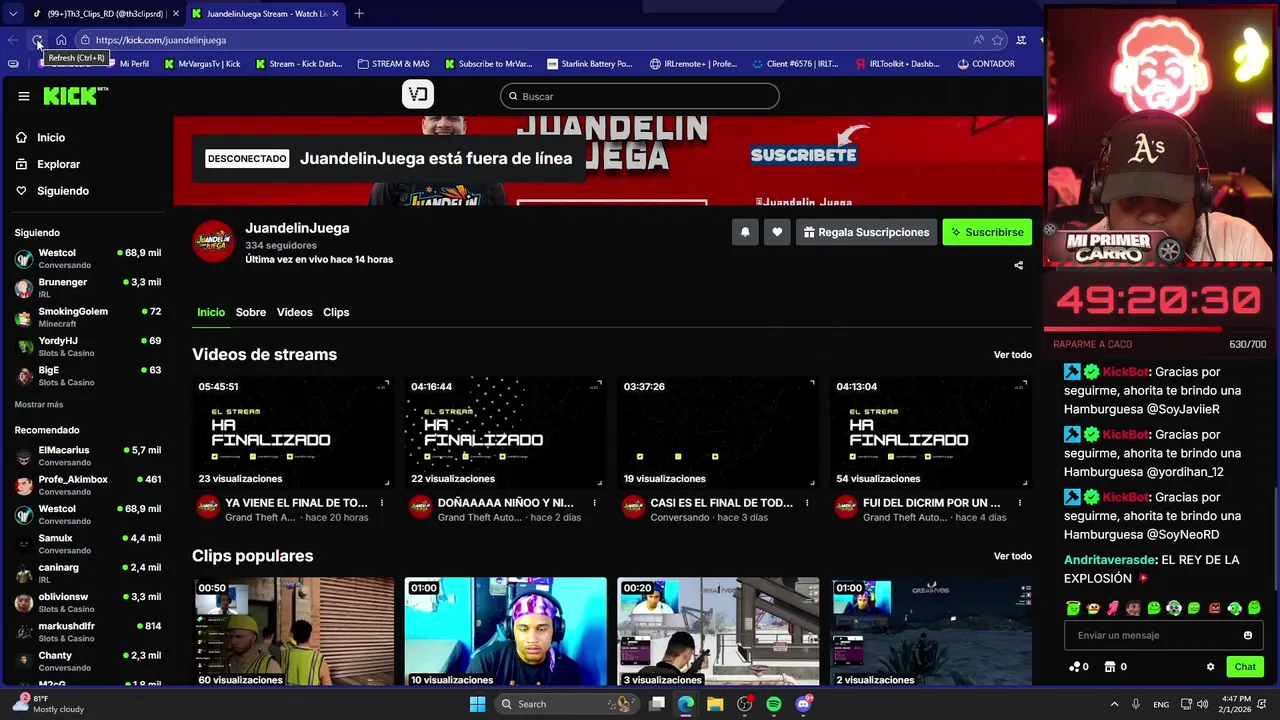Open Profe_Akimbox recommended channel

click(88, 485)
